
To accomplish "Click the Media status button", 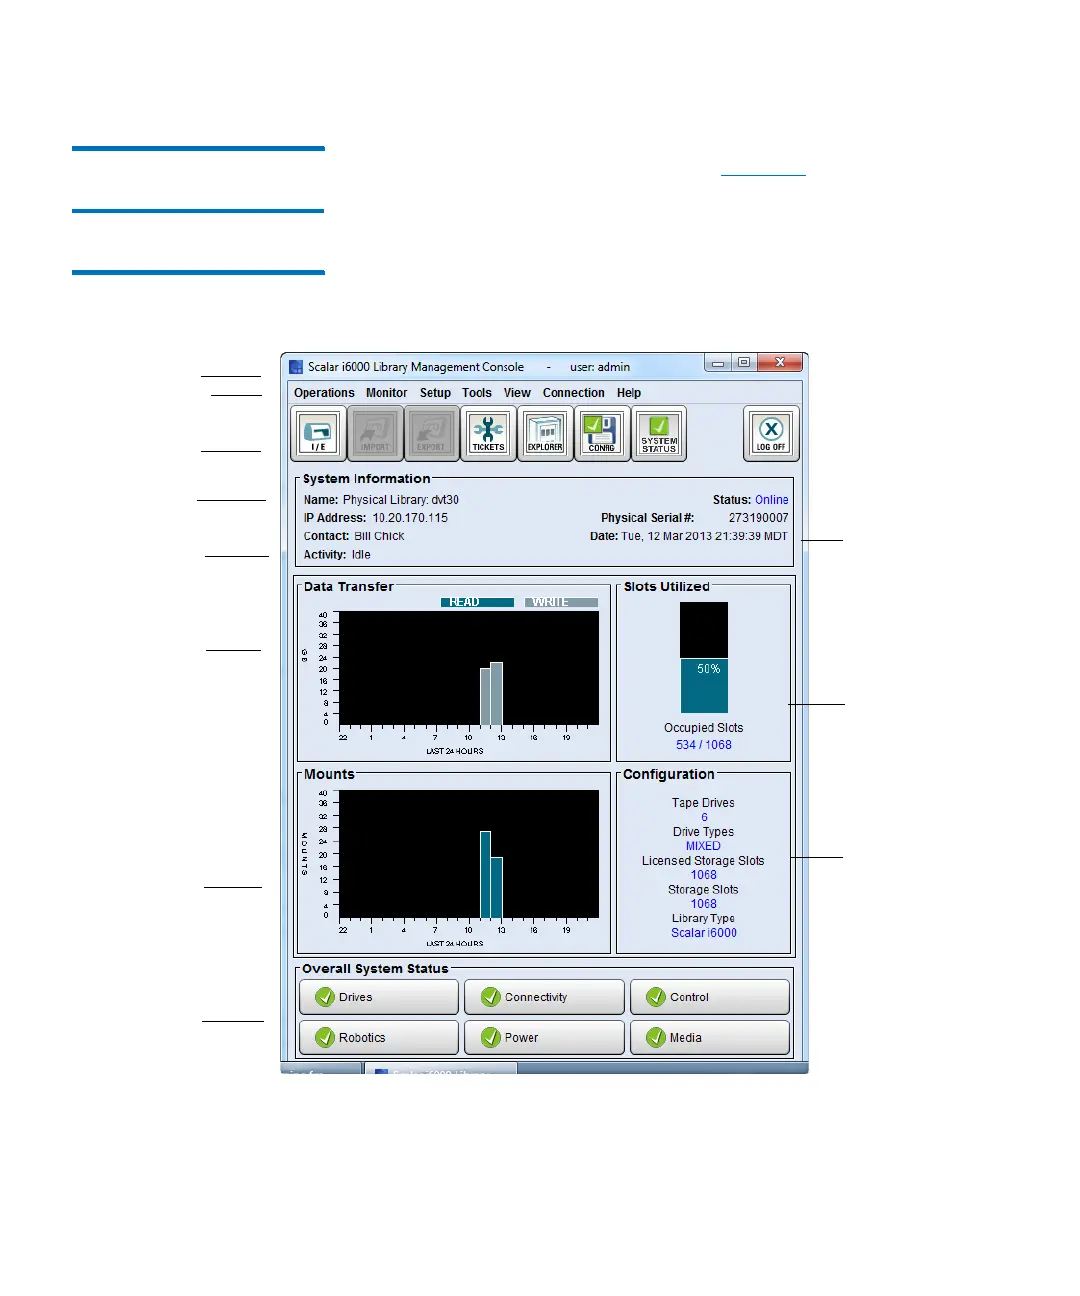I will (709, 1037).
